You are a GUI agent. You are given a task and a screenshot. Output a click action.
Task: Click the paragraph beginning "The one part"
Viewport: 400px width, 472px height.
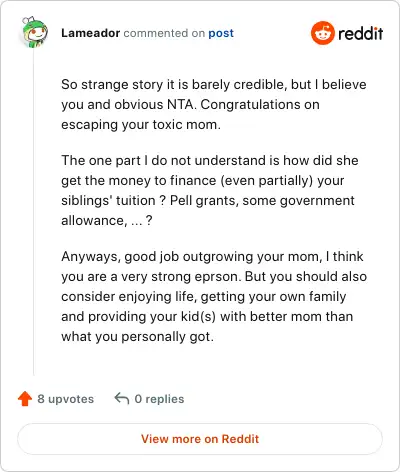[210, 190]
